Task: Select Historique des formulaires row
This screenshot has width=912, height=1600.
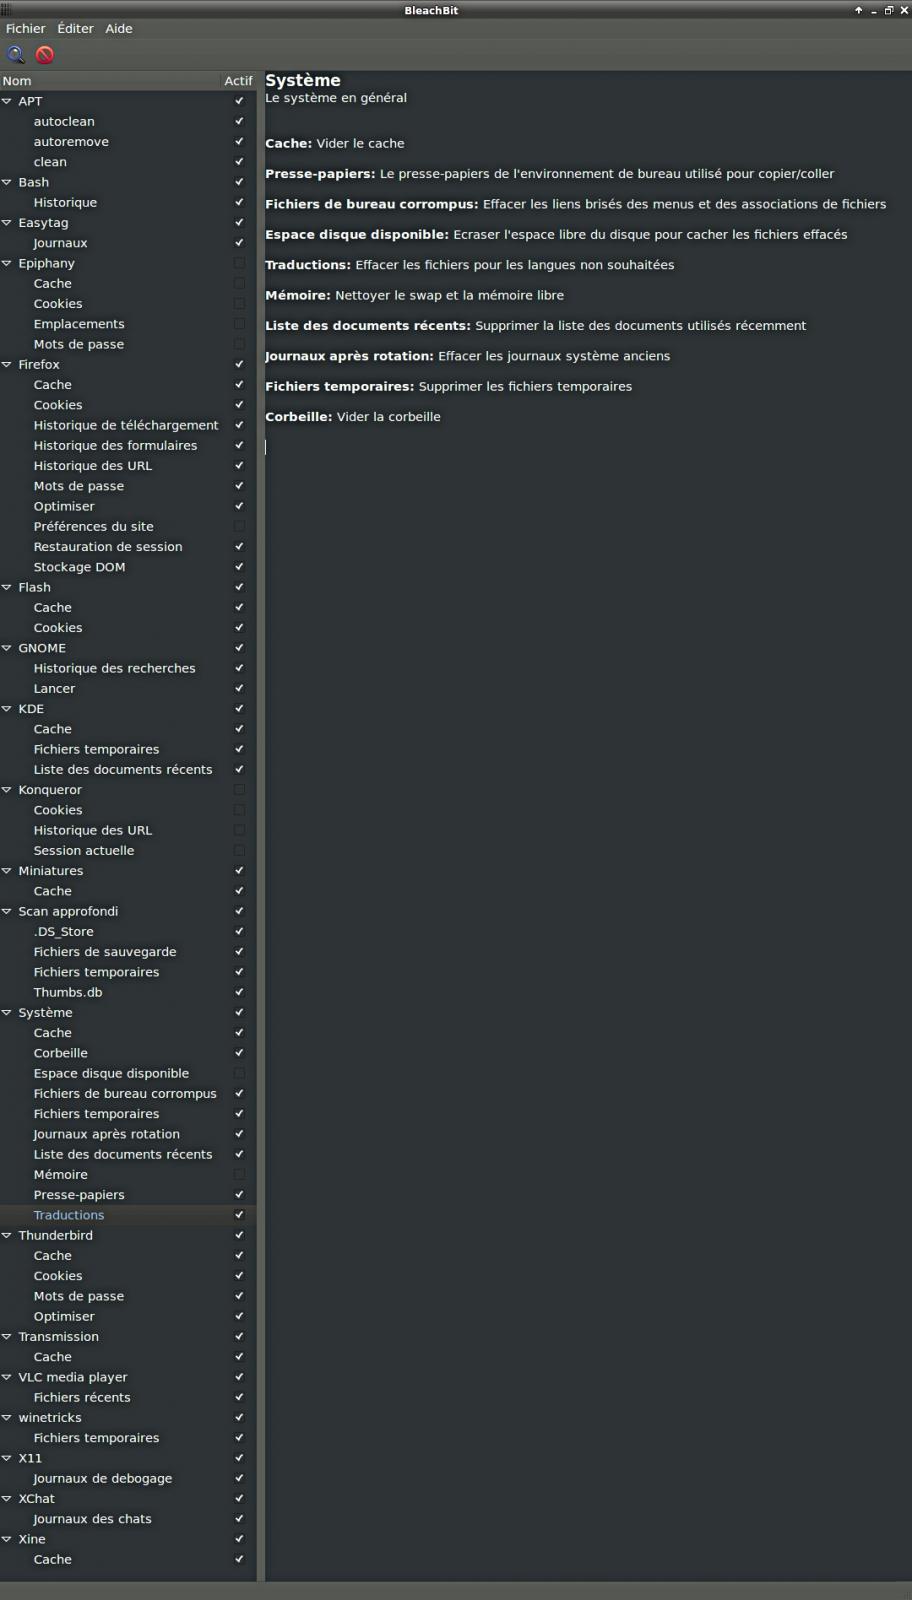Action: (128, 445)
